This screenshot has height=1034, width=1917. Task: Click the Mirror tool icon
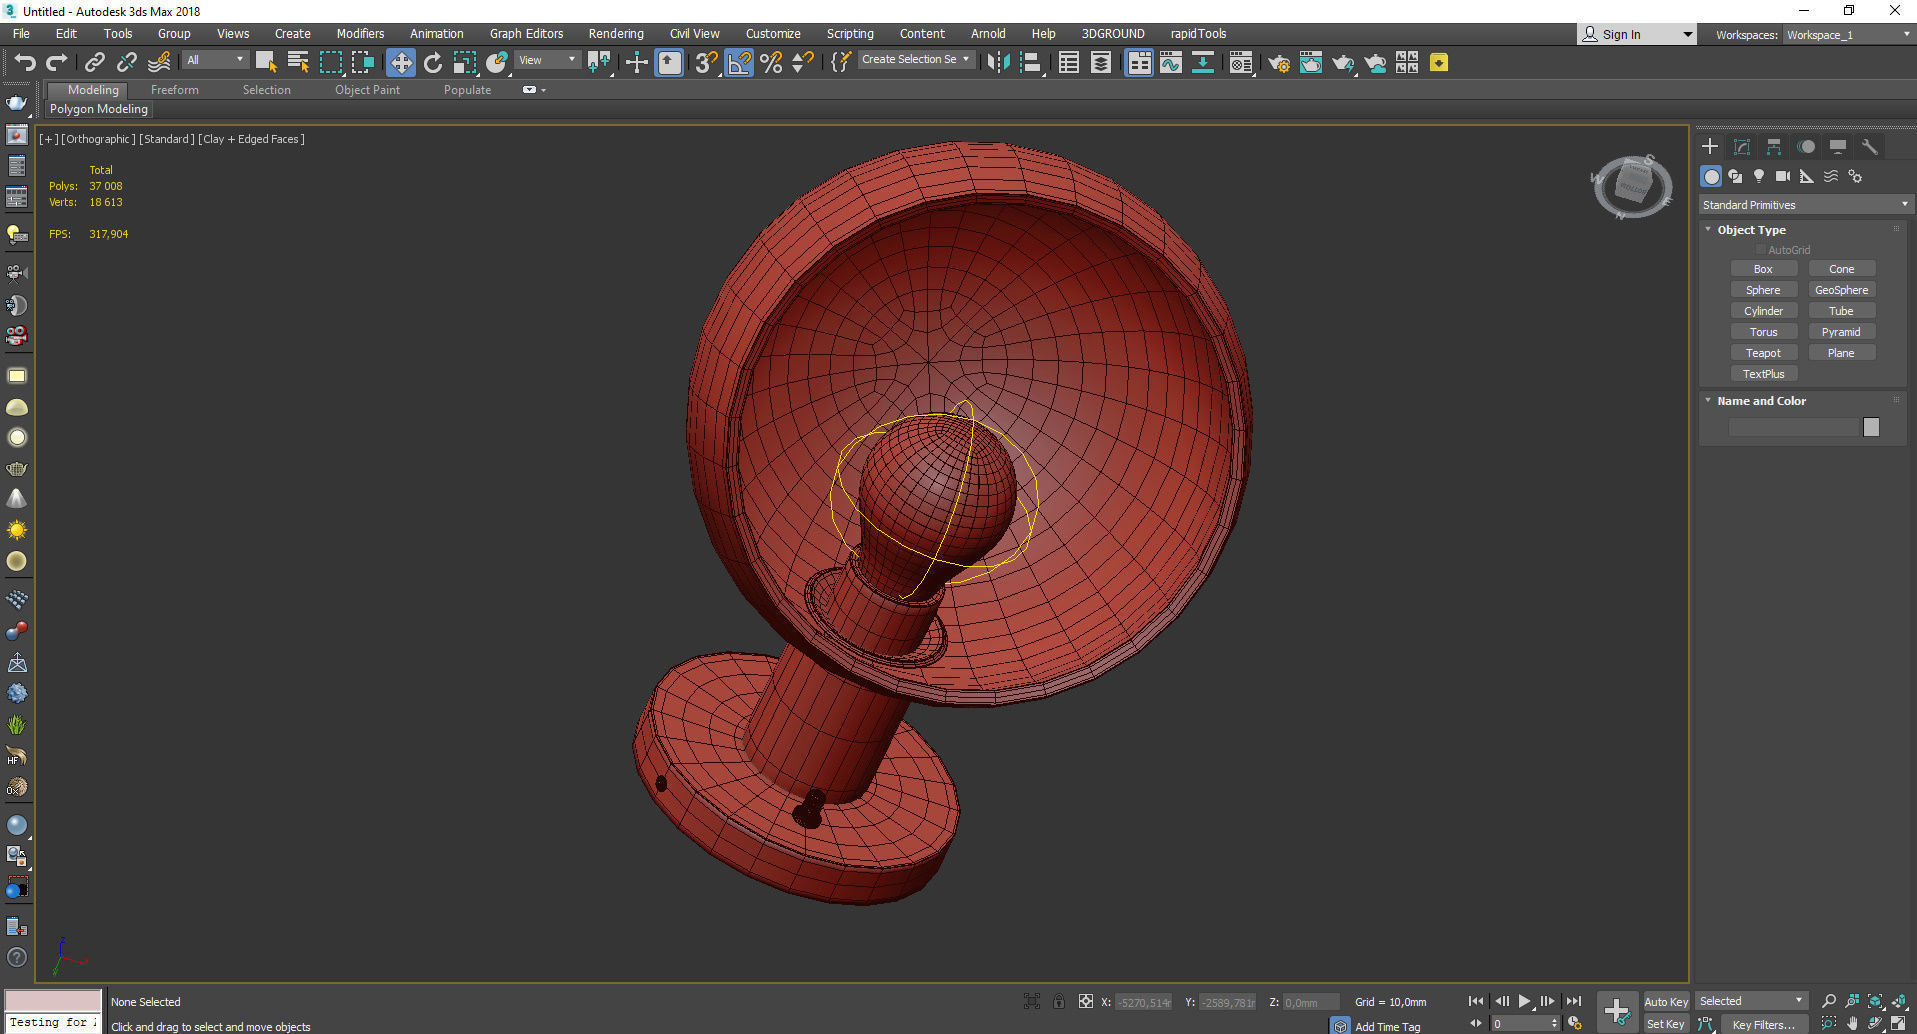coord(997,63)
